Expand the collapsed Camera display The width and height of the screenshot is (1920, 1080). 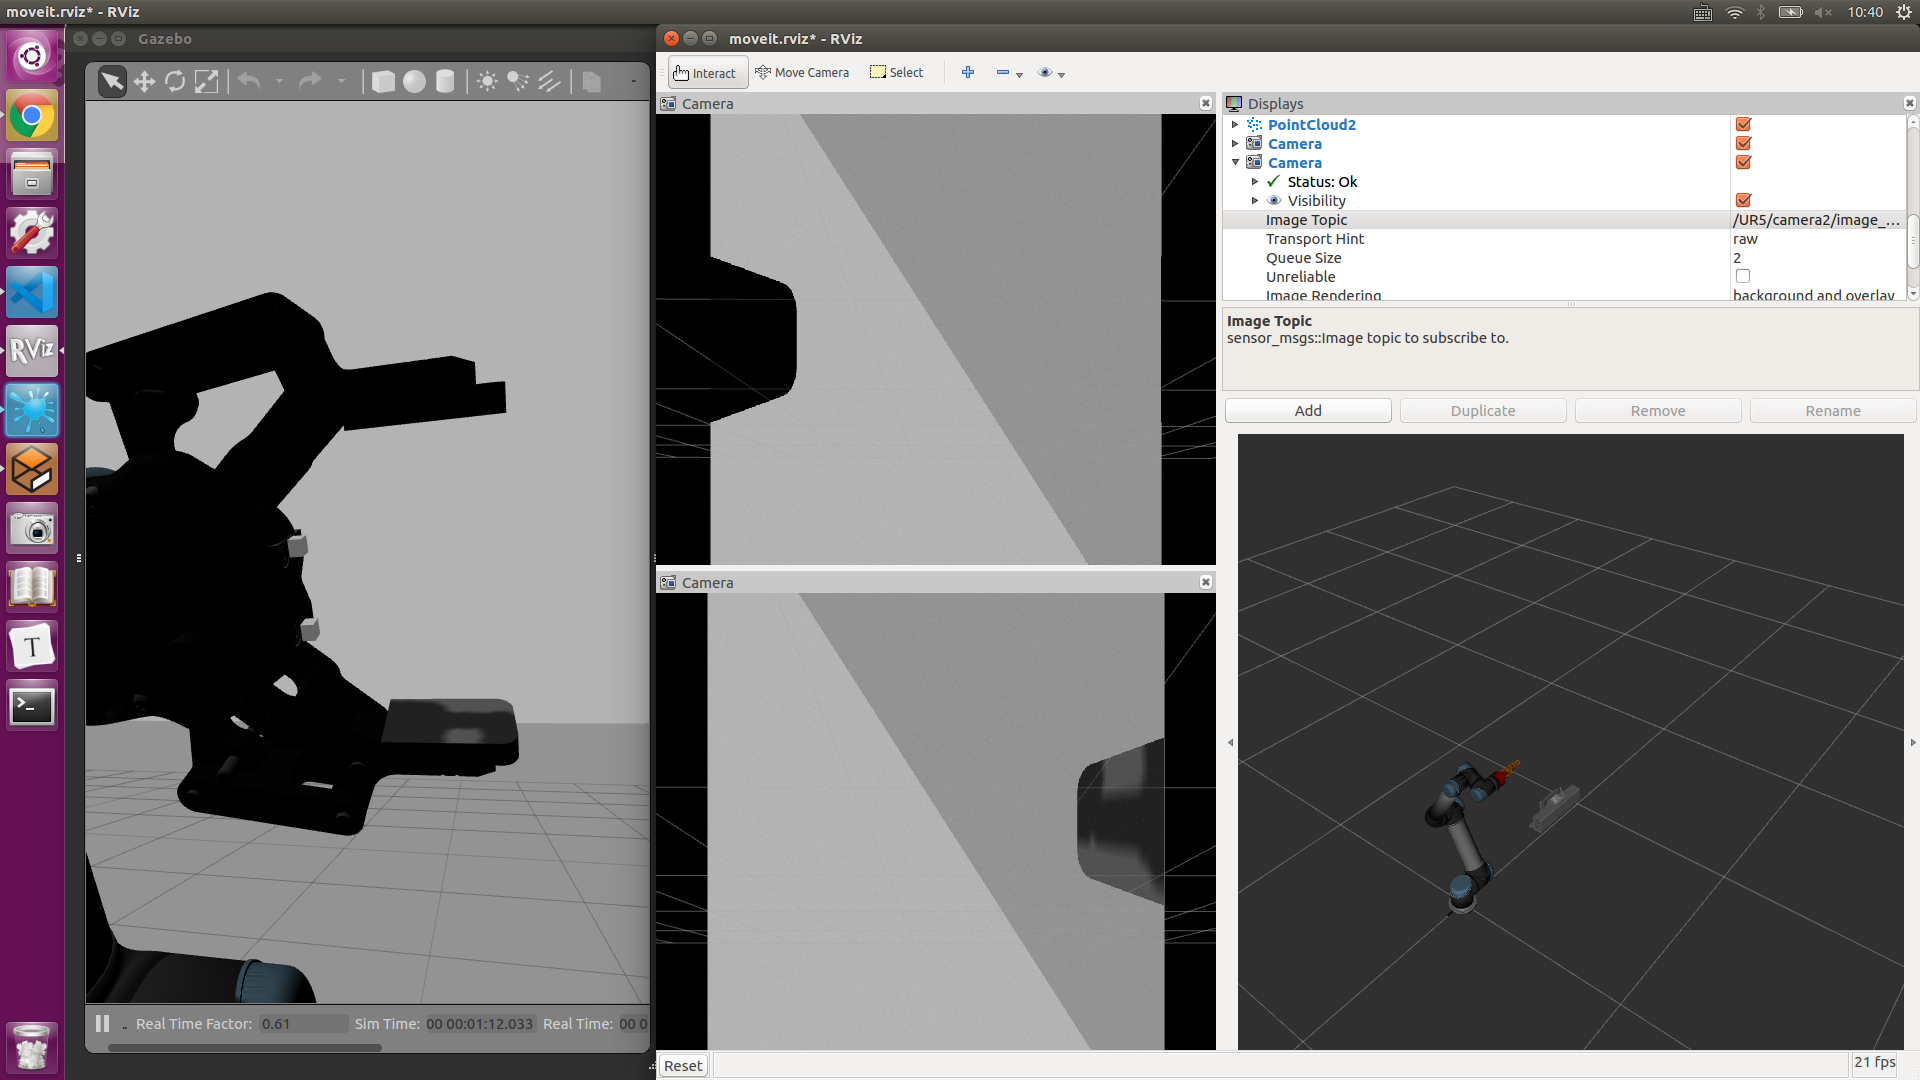pyautogui.click(x=1235, y=143)
